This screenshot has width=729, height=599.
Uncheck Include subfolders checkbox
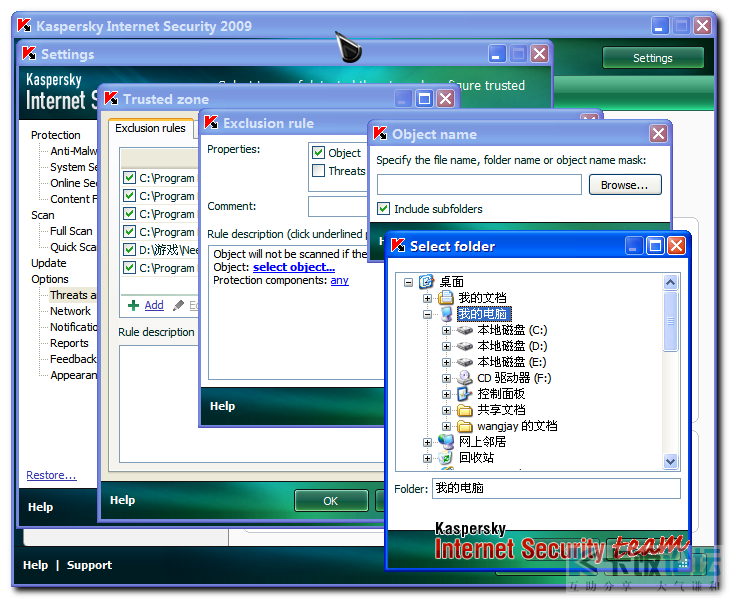coord(384,208)
